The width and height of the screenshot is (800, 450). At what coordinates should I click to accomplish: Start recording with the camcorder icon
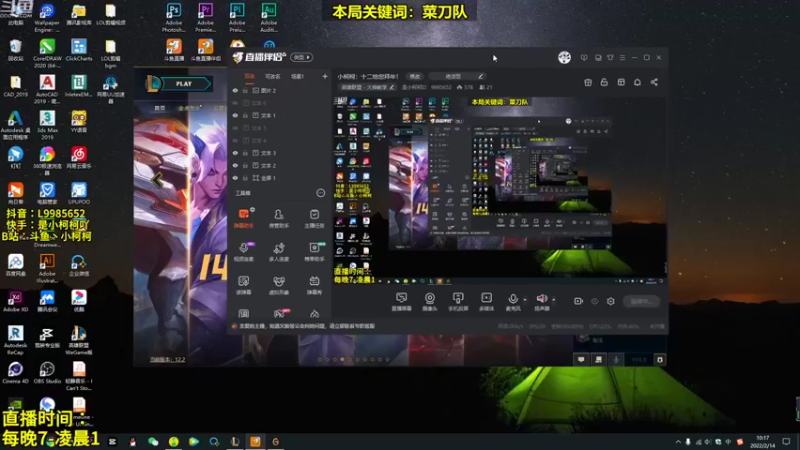(578, 301)
